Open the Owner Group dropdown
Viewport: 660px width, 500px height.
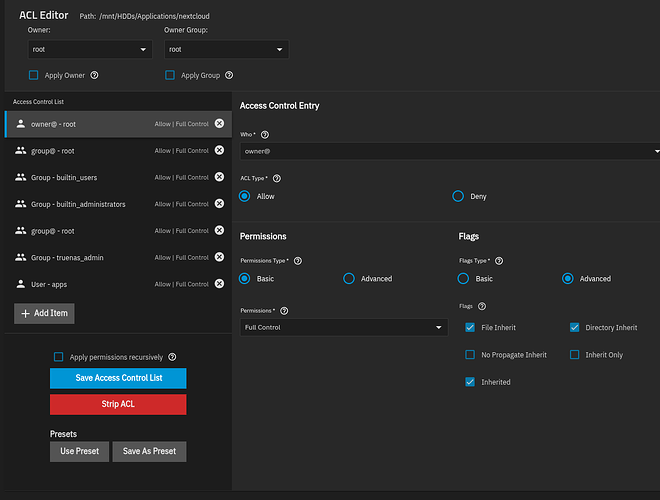click(226, 49)
